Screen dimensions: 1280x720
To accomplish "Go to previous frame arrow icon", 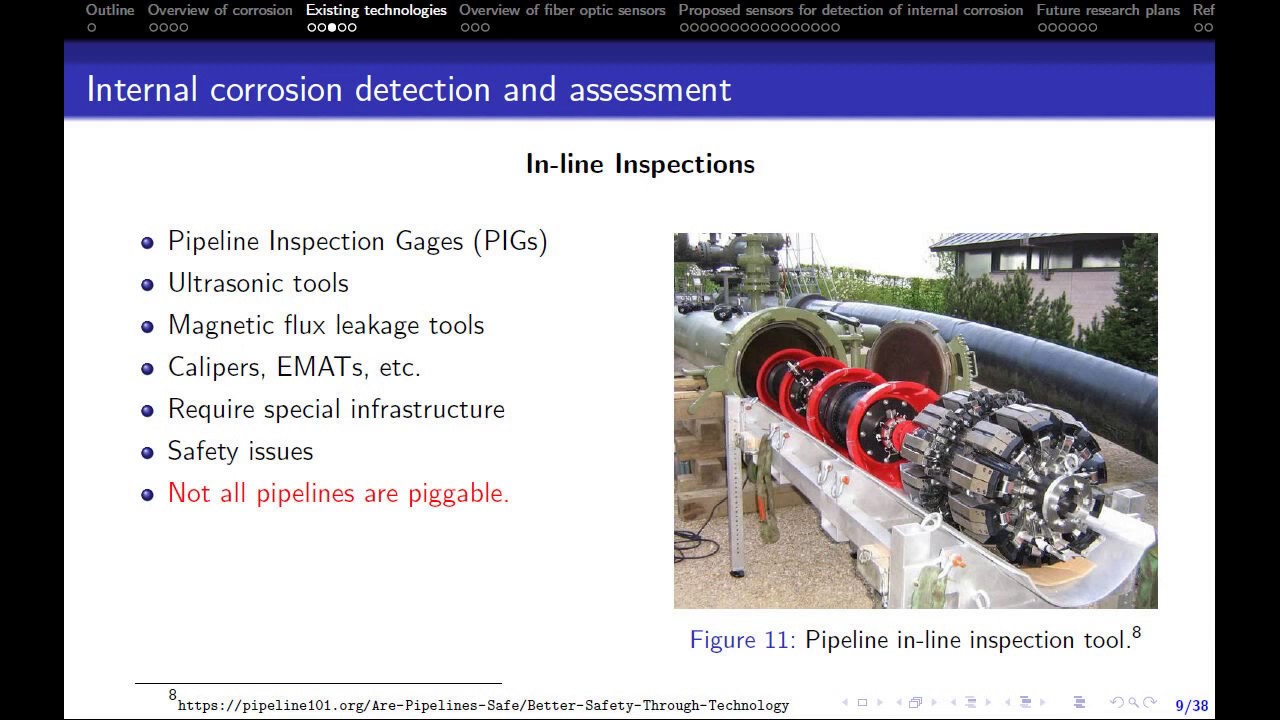I will coord(899,702).
